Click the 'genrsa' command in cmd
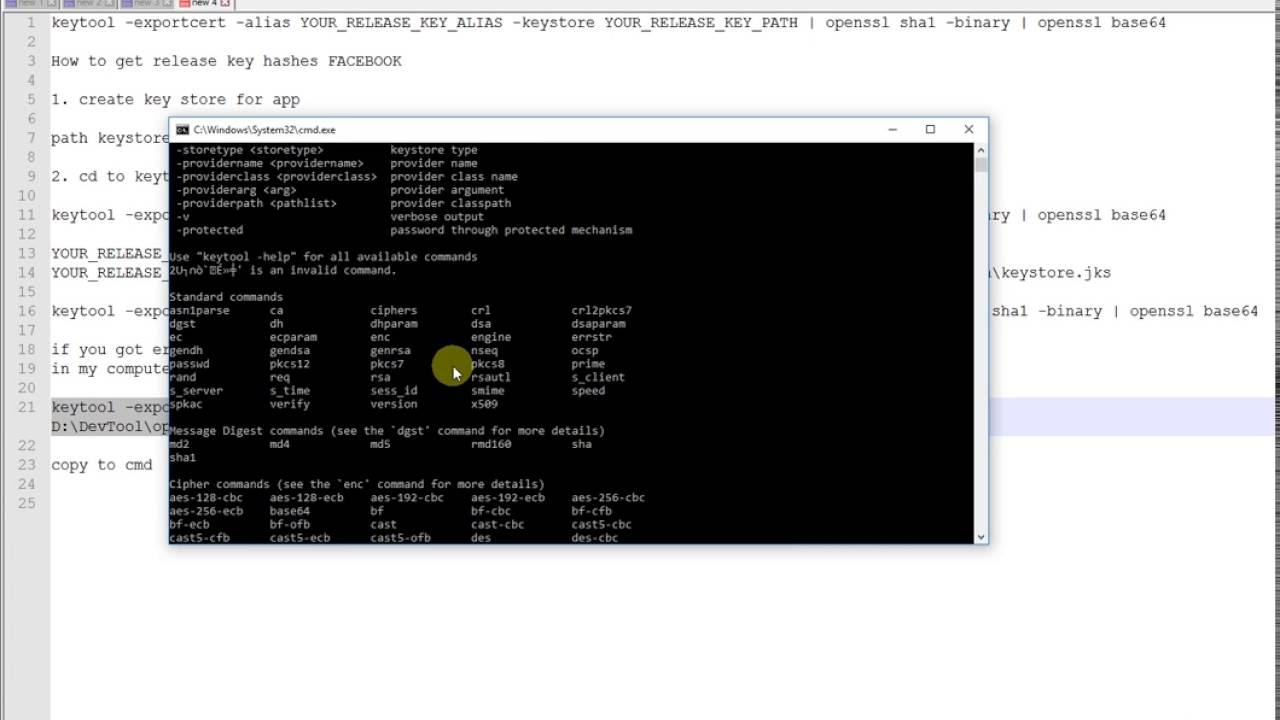The image size is (1280, 720). (x=390, y=350)
